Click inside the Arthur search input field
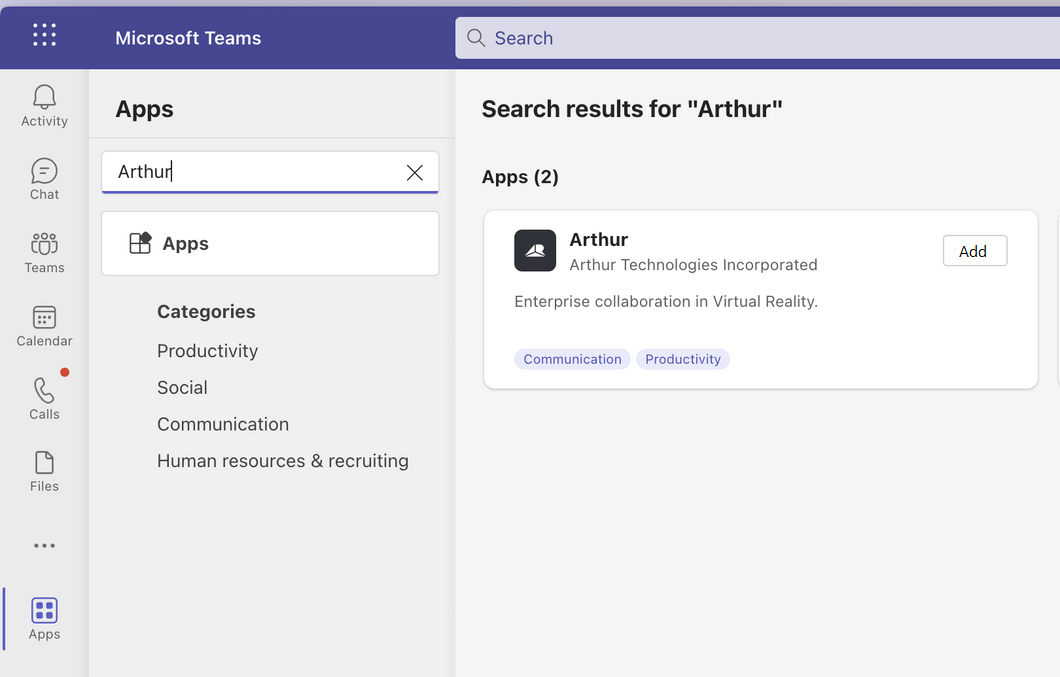1060x677 pixels. (250, 172)
